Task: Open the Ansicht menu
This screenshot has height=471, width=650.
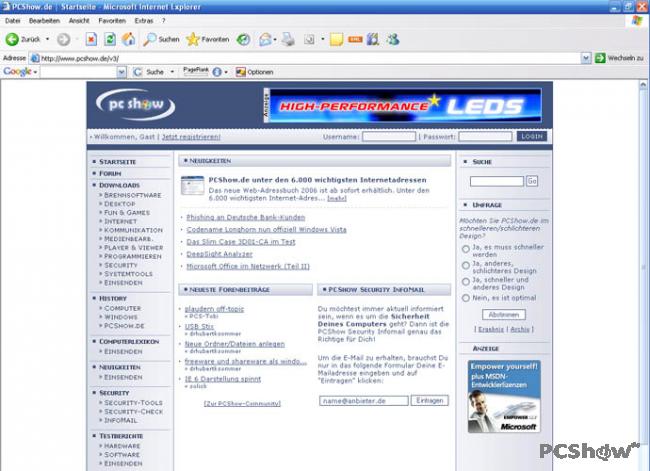Action: click(79, 21)
